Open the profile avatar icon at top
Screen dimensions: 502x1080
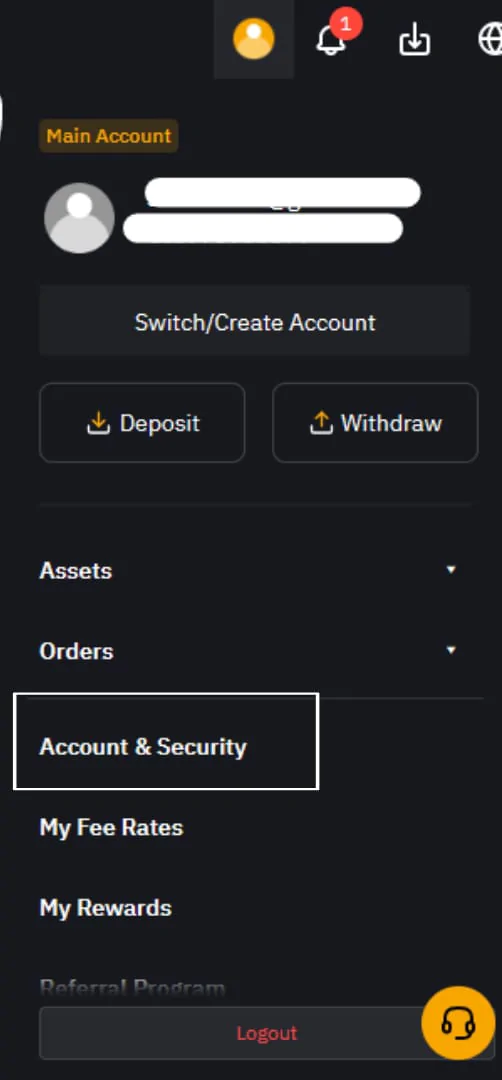(x=253, y=39)
